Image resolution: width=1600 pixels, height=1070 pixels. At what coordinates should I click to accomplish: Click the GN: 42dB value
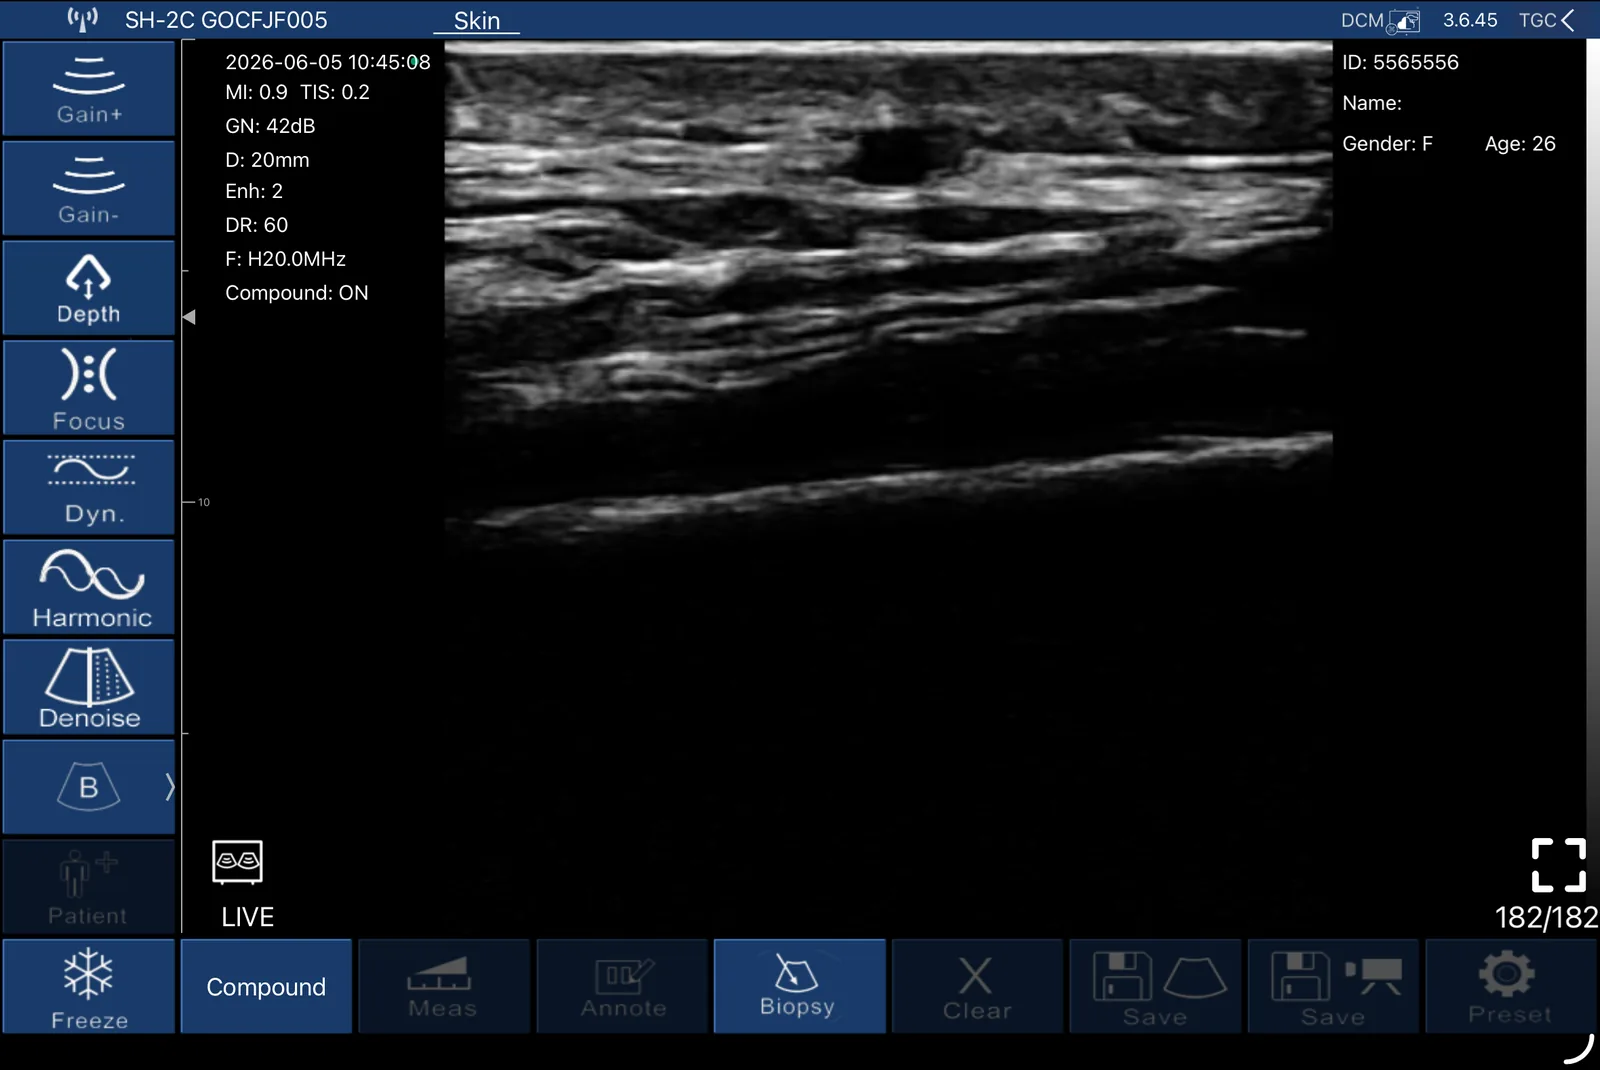(270, 126)
